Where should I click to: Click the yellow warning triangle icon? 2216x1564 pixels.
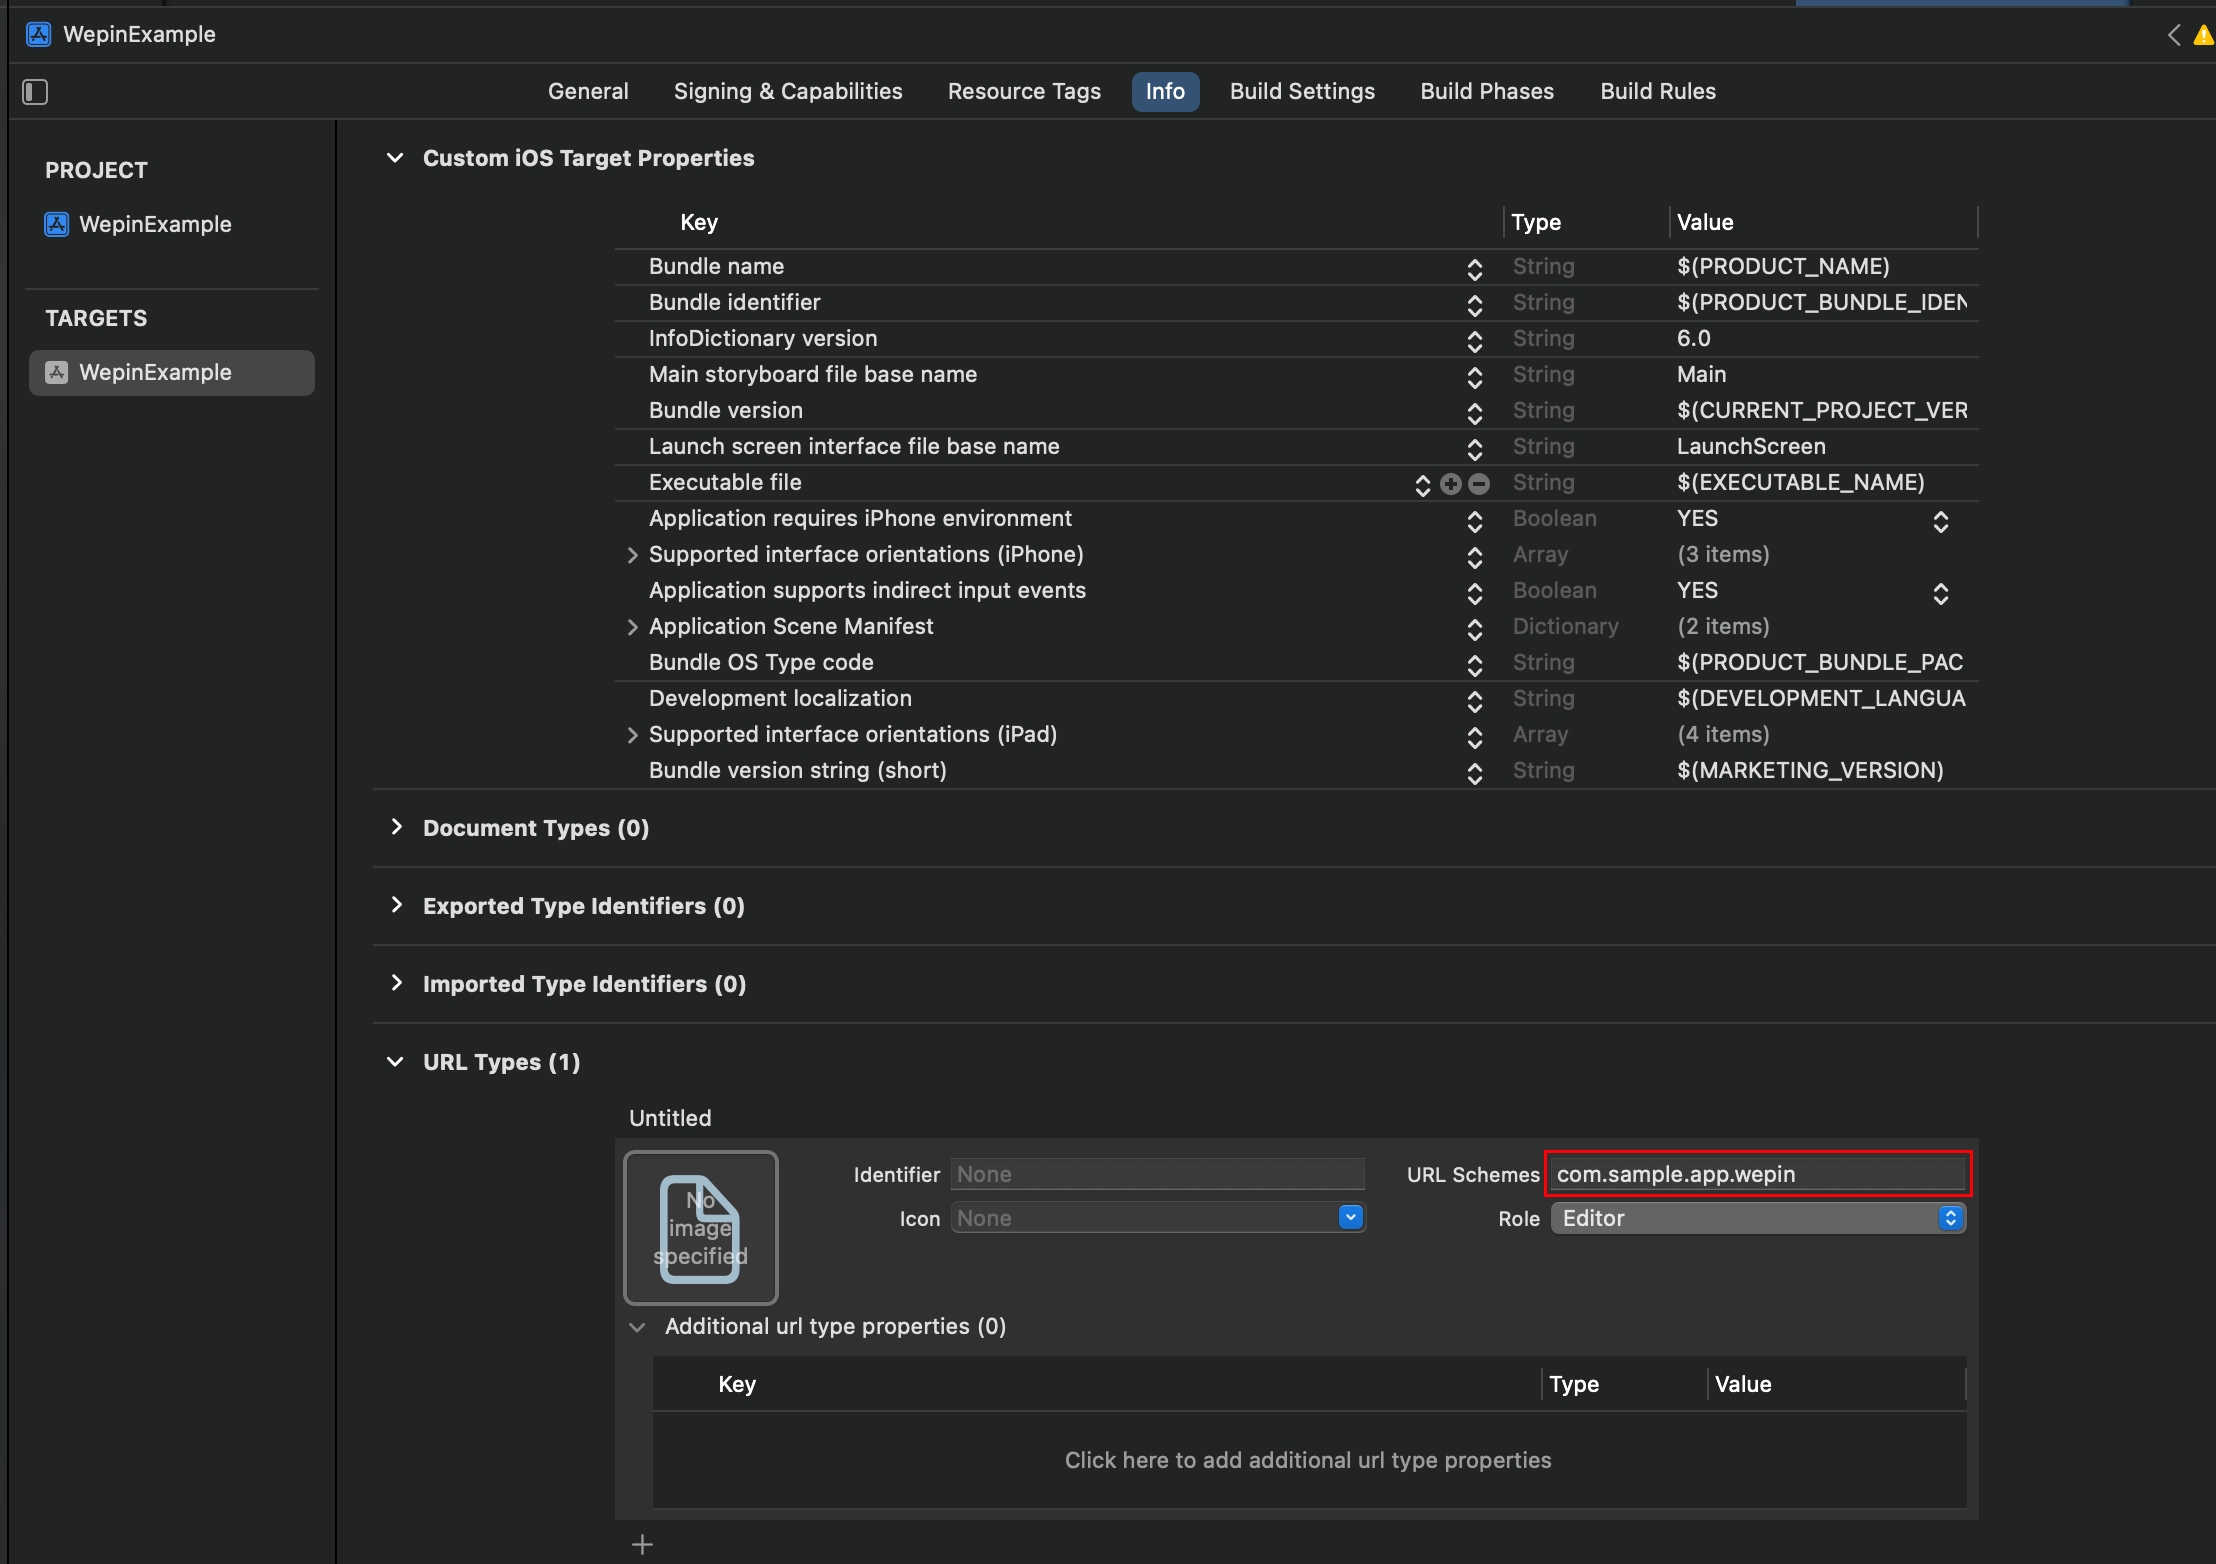[x=2203, y=35]
